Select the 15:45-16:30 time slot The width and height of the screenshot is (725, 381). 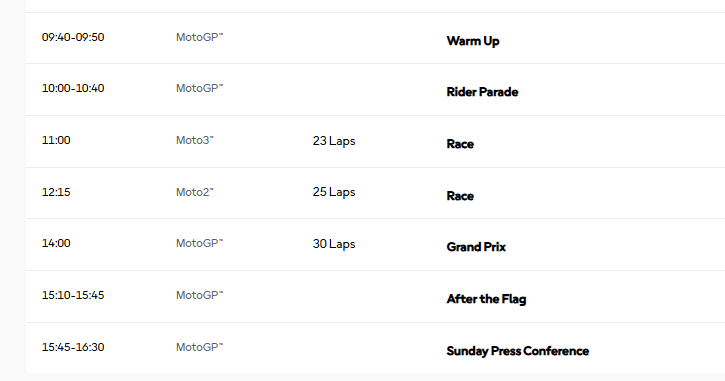tap(73, 347)
